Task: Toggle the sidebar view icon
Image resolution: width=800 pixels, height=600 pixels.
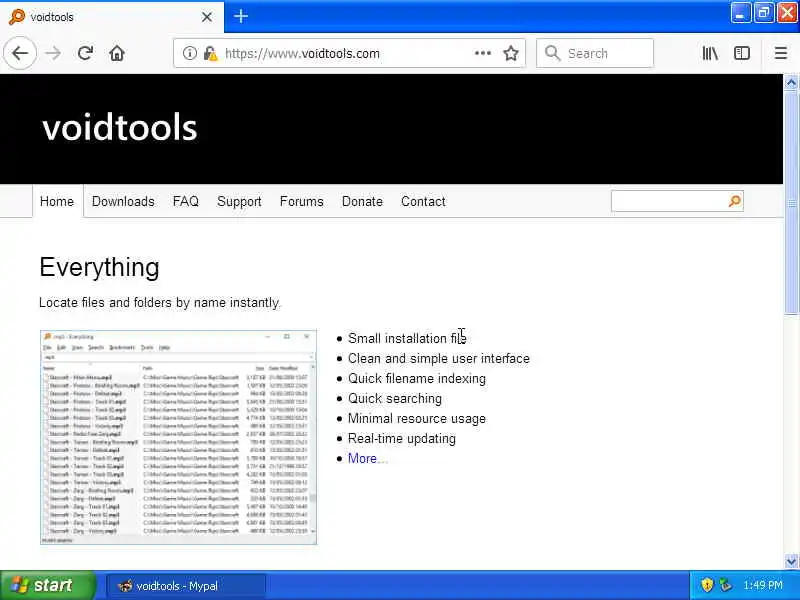Action: pyautogui.click(x=742, y=53)
